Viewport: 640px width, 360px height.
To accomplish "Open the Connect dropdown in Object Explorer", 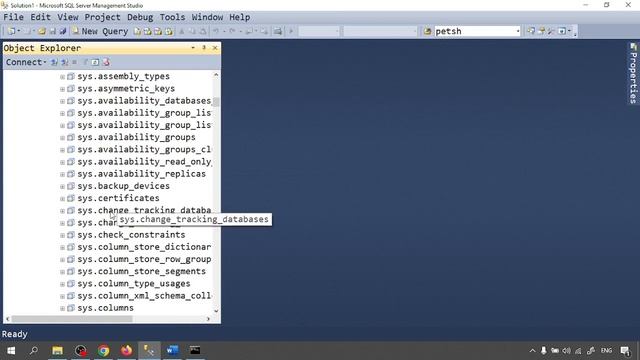I will (x=26, y=62).
